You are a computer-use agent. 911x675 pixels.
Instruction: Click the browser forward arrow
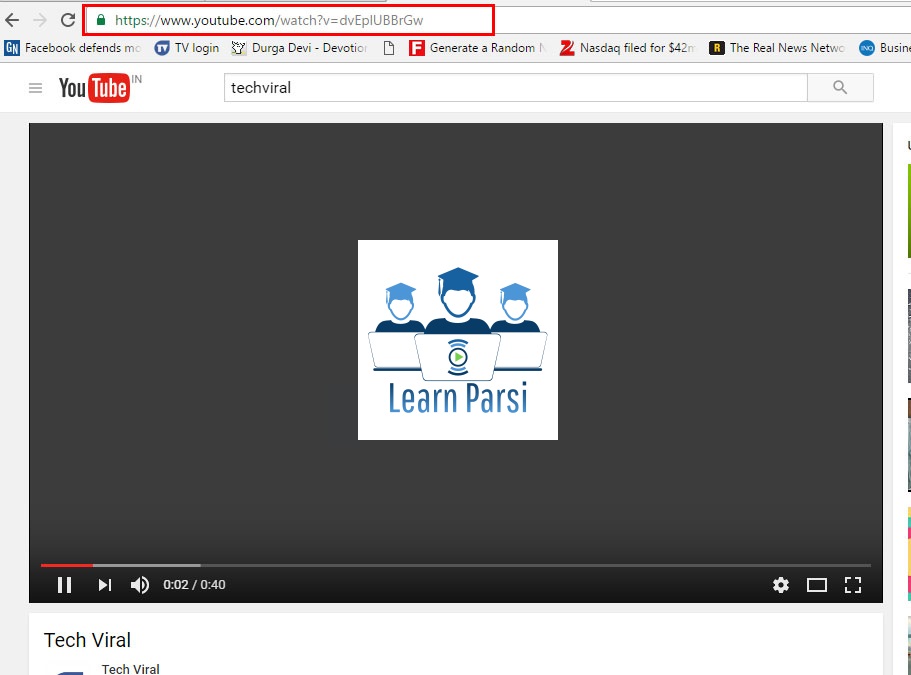[x=40, y=20]
